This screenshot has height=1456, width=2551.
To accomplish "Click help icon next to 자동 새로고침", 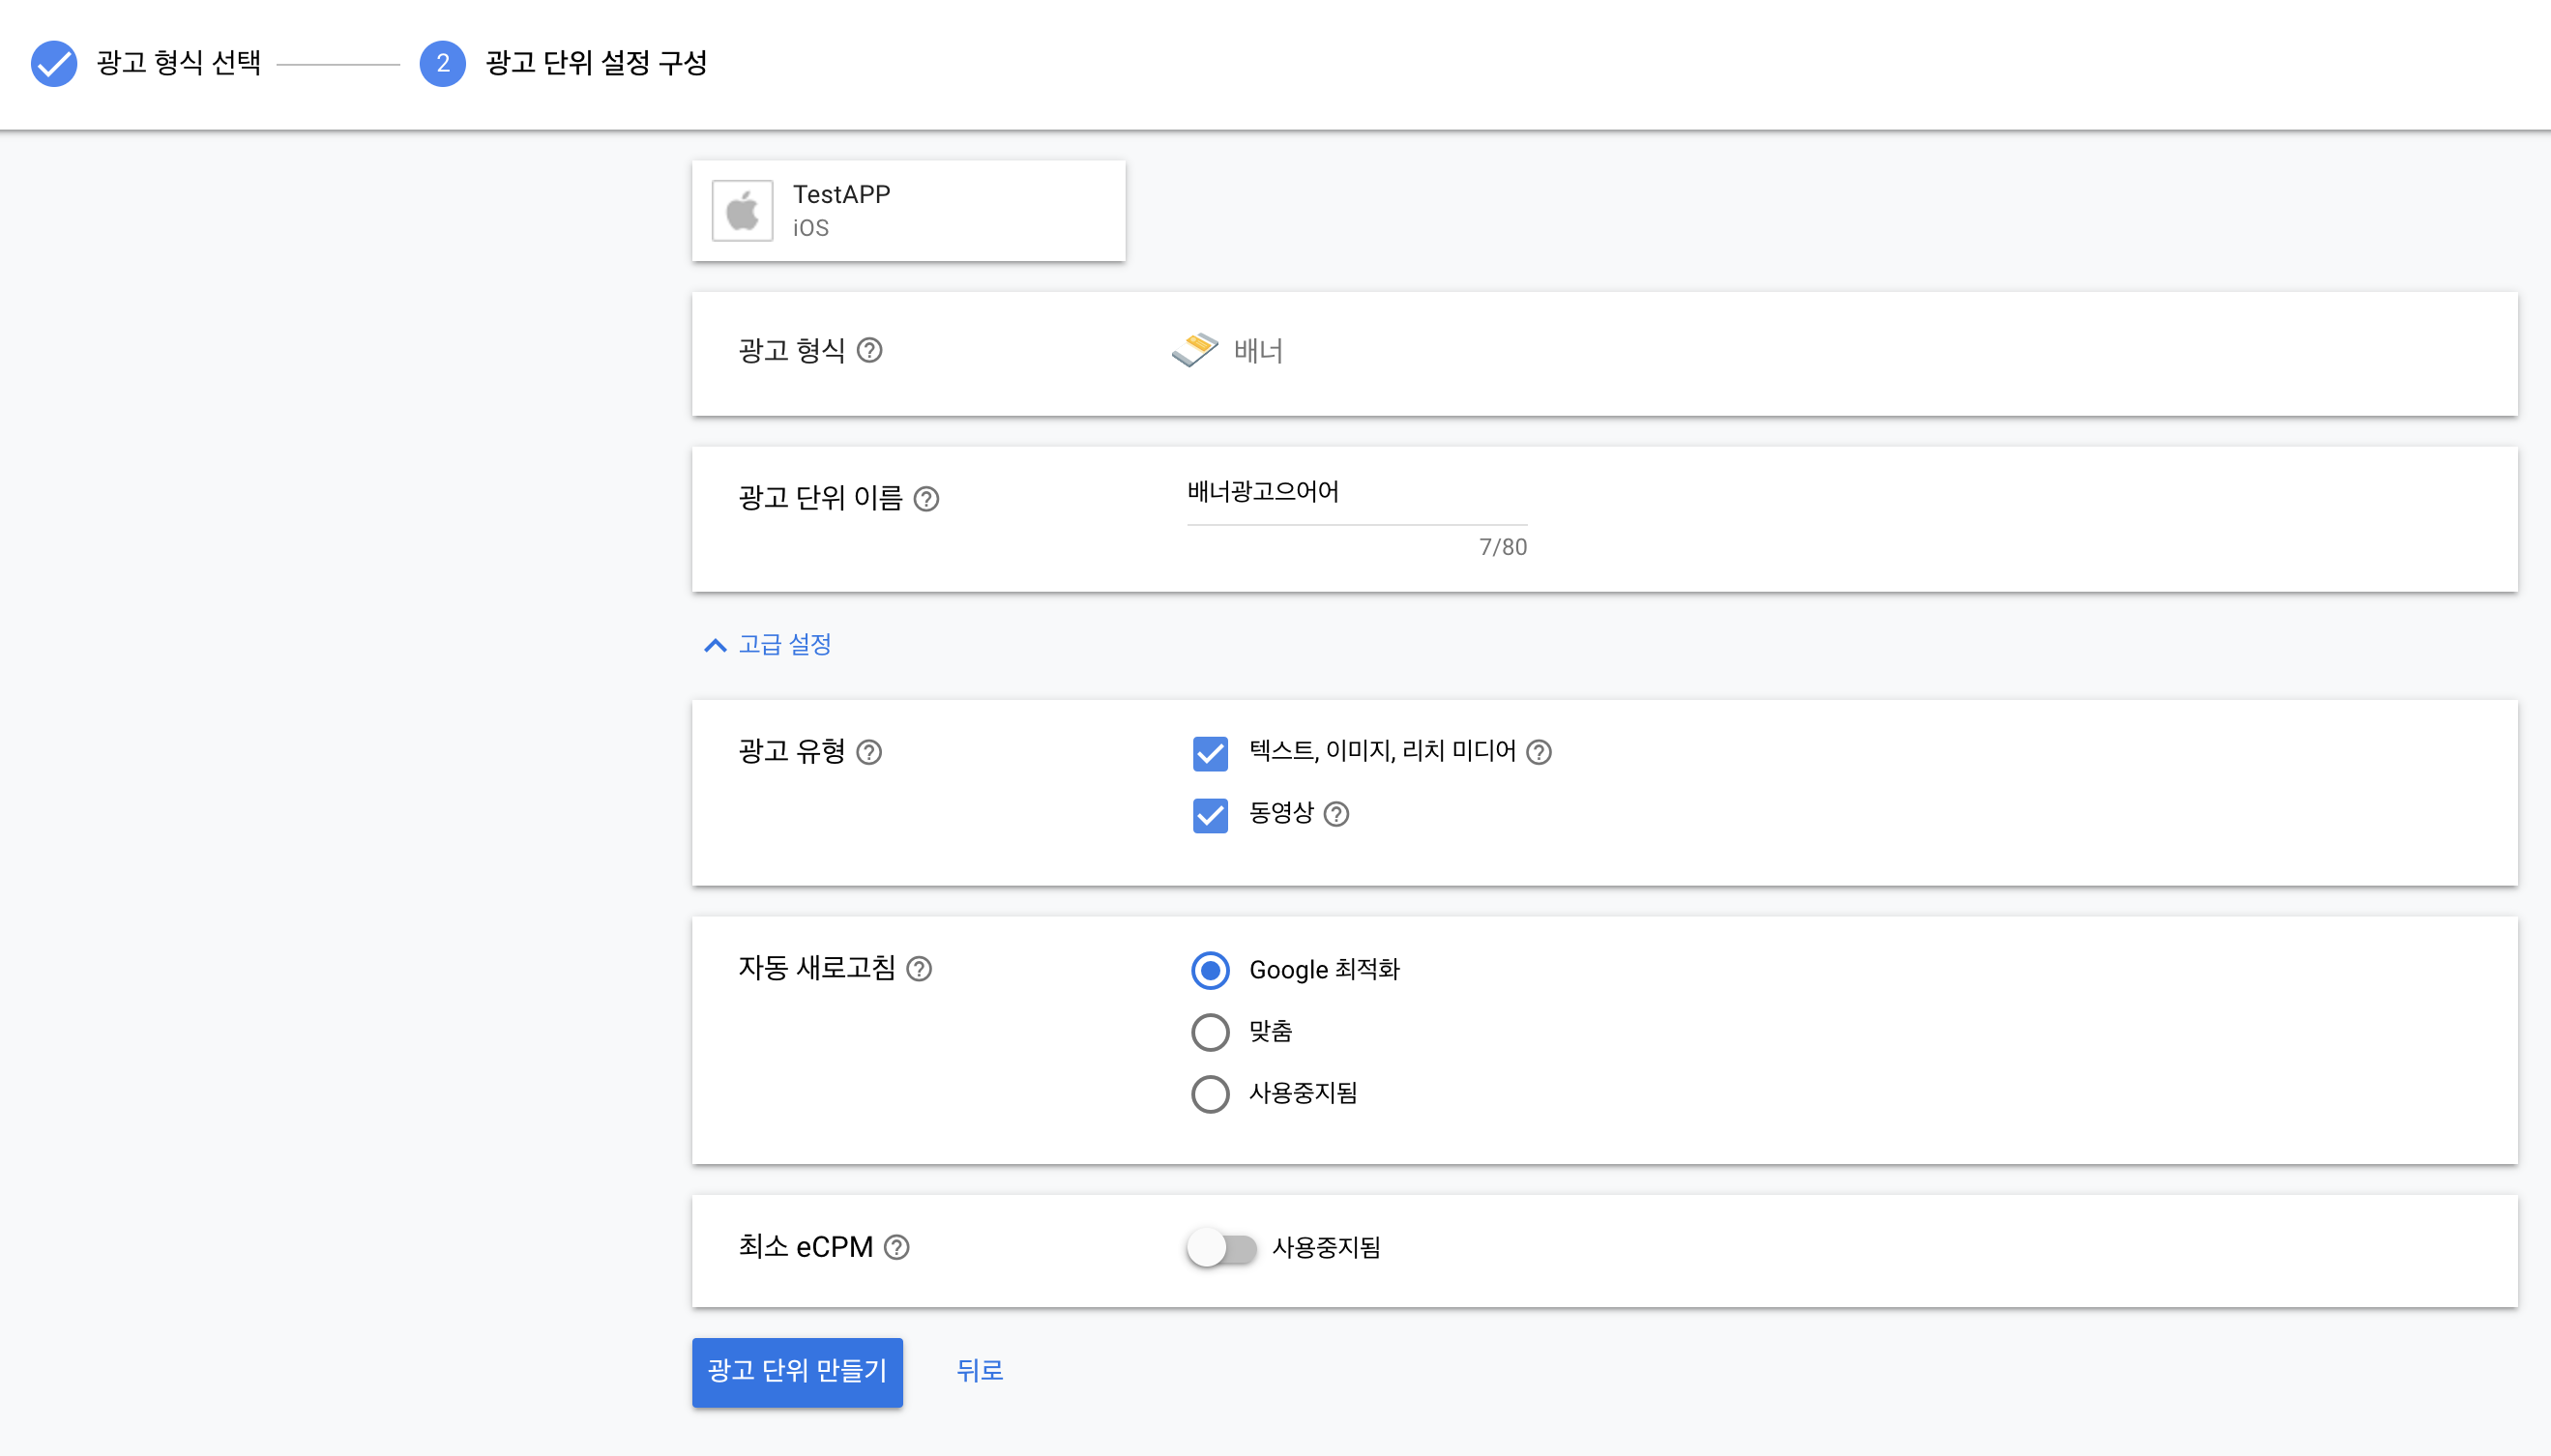I will click(919, 969).
